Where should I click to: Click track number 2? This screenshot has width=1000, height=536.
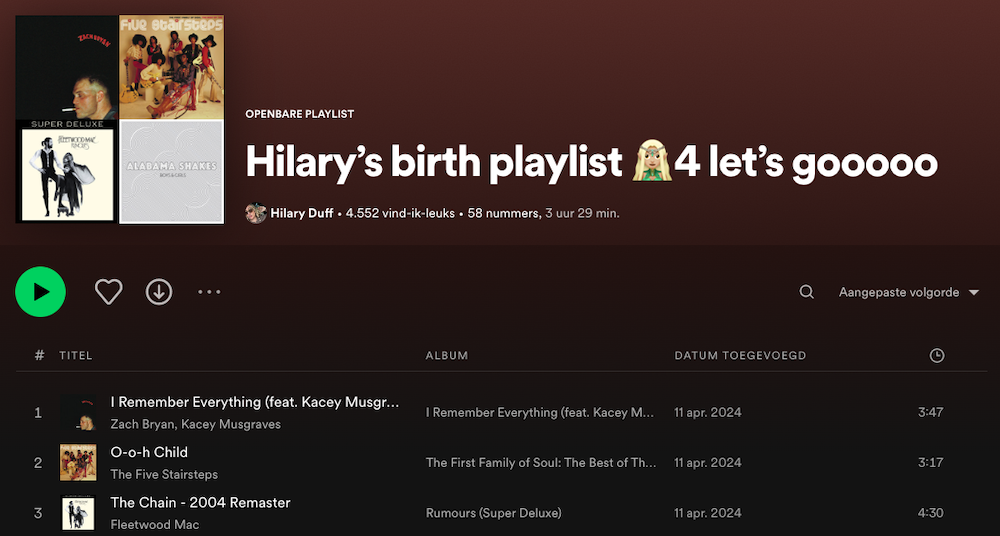pyautogui.click(x=38, y=463)
